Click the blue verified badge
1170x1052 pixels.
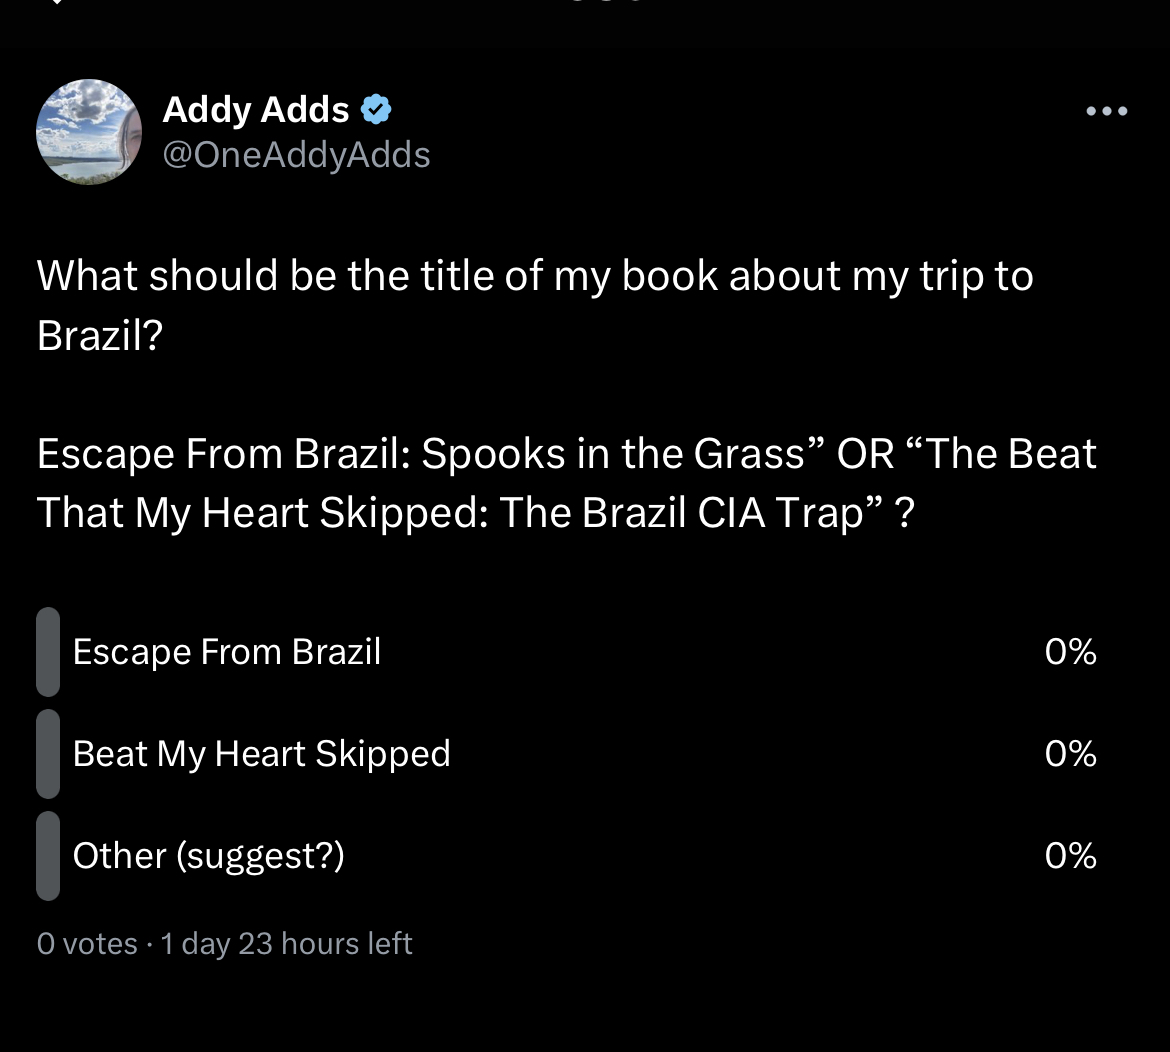point(376,110)
